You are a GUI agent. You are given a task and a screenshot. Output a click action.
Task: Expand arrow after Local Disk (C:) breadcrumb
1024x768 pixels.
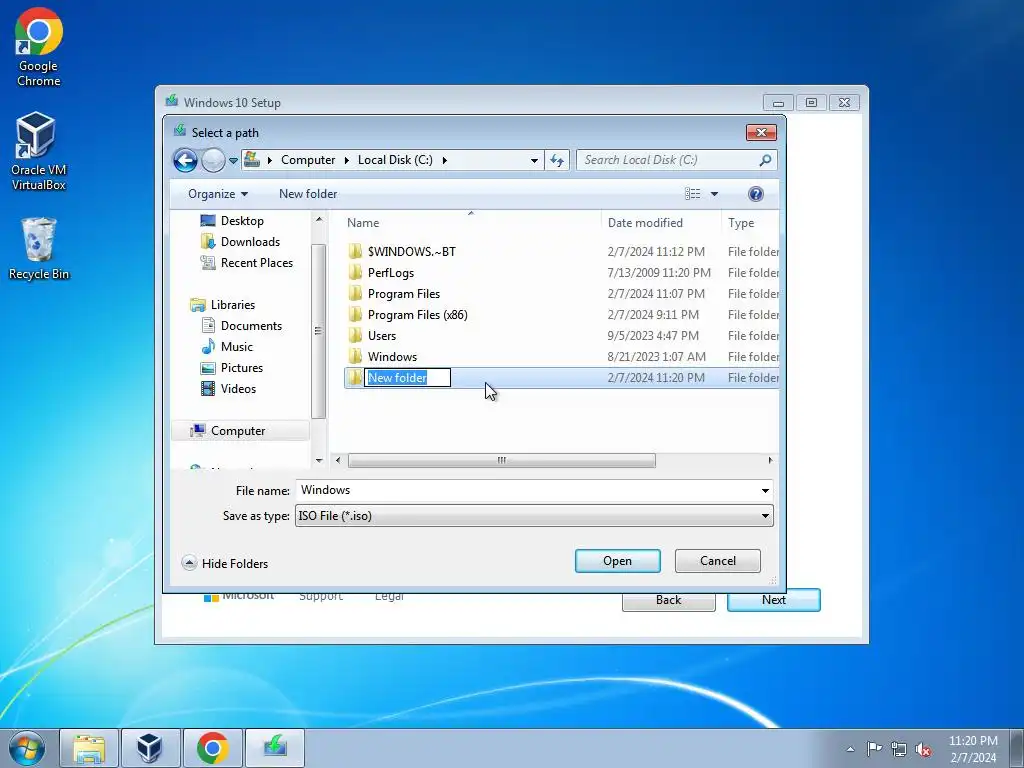[444, 160]
